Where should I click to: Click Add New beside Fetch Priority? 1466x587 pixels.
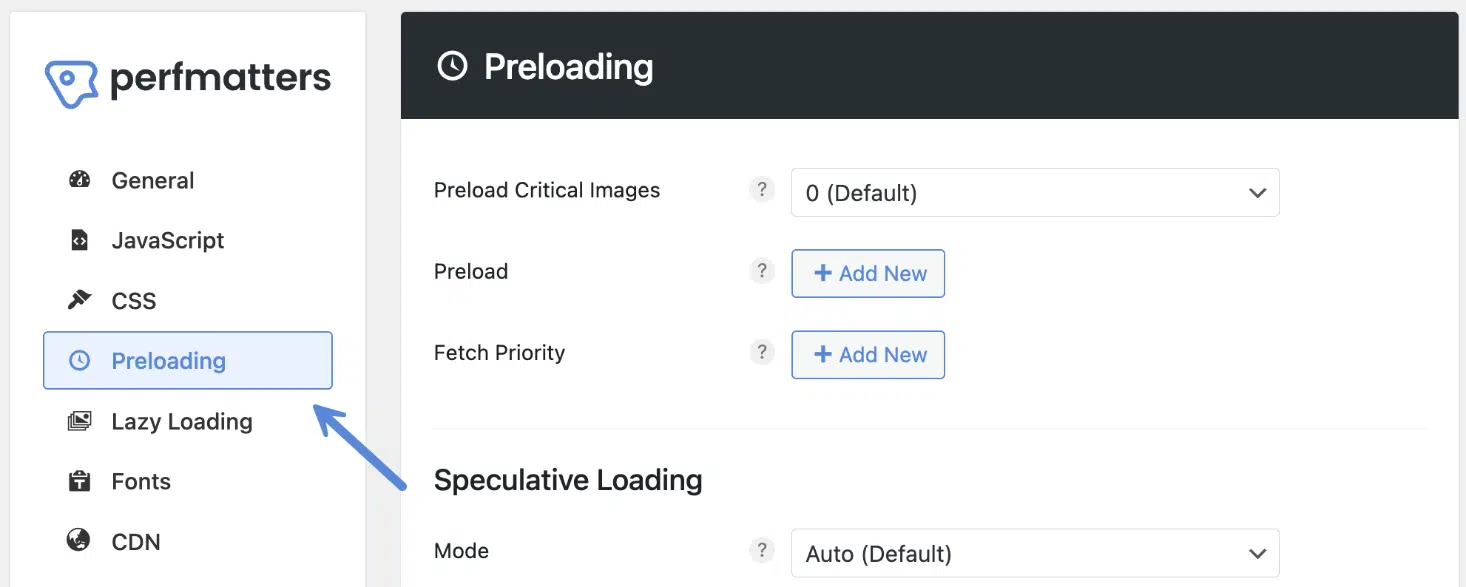coord(867,354)
